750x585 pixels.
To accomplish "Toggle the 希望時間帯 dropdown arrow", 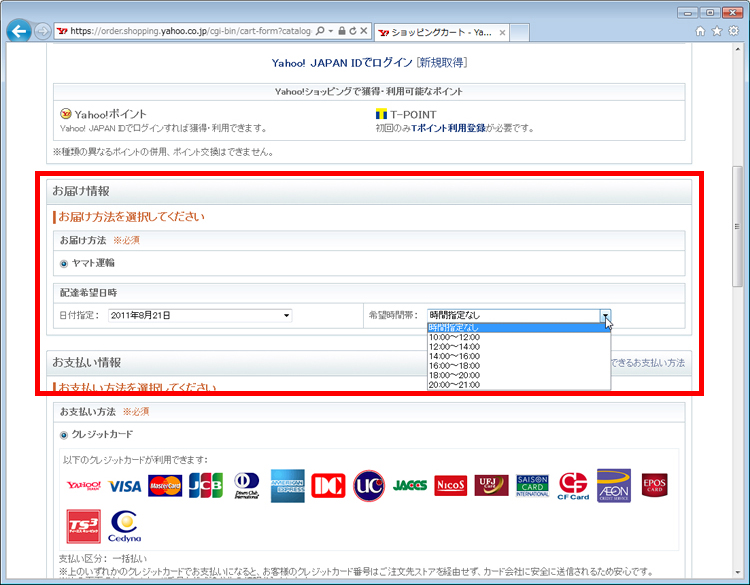I will click(606, 315).
